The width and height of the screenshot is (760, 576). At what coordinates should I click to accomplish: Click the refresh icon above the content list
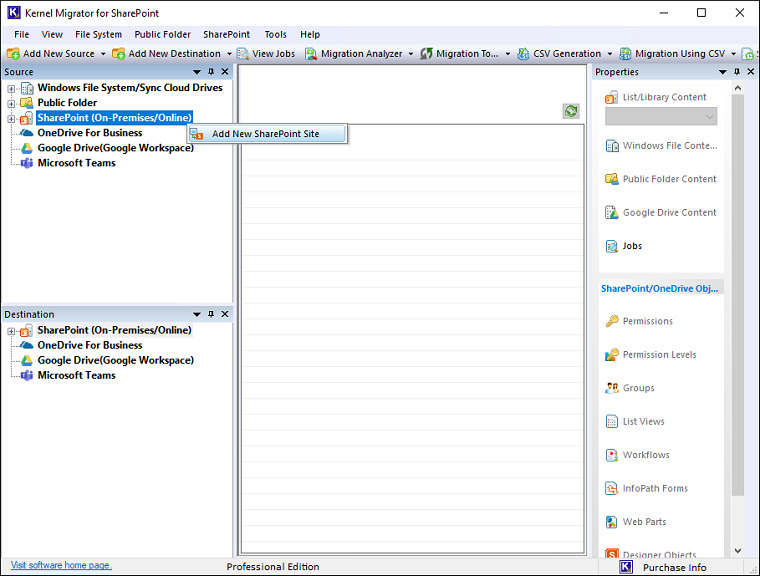click(571, 111)
